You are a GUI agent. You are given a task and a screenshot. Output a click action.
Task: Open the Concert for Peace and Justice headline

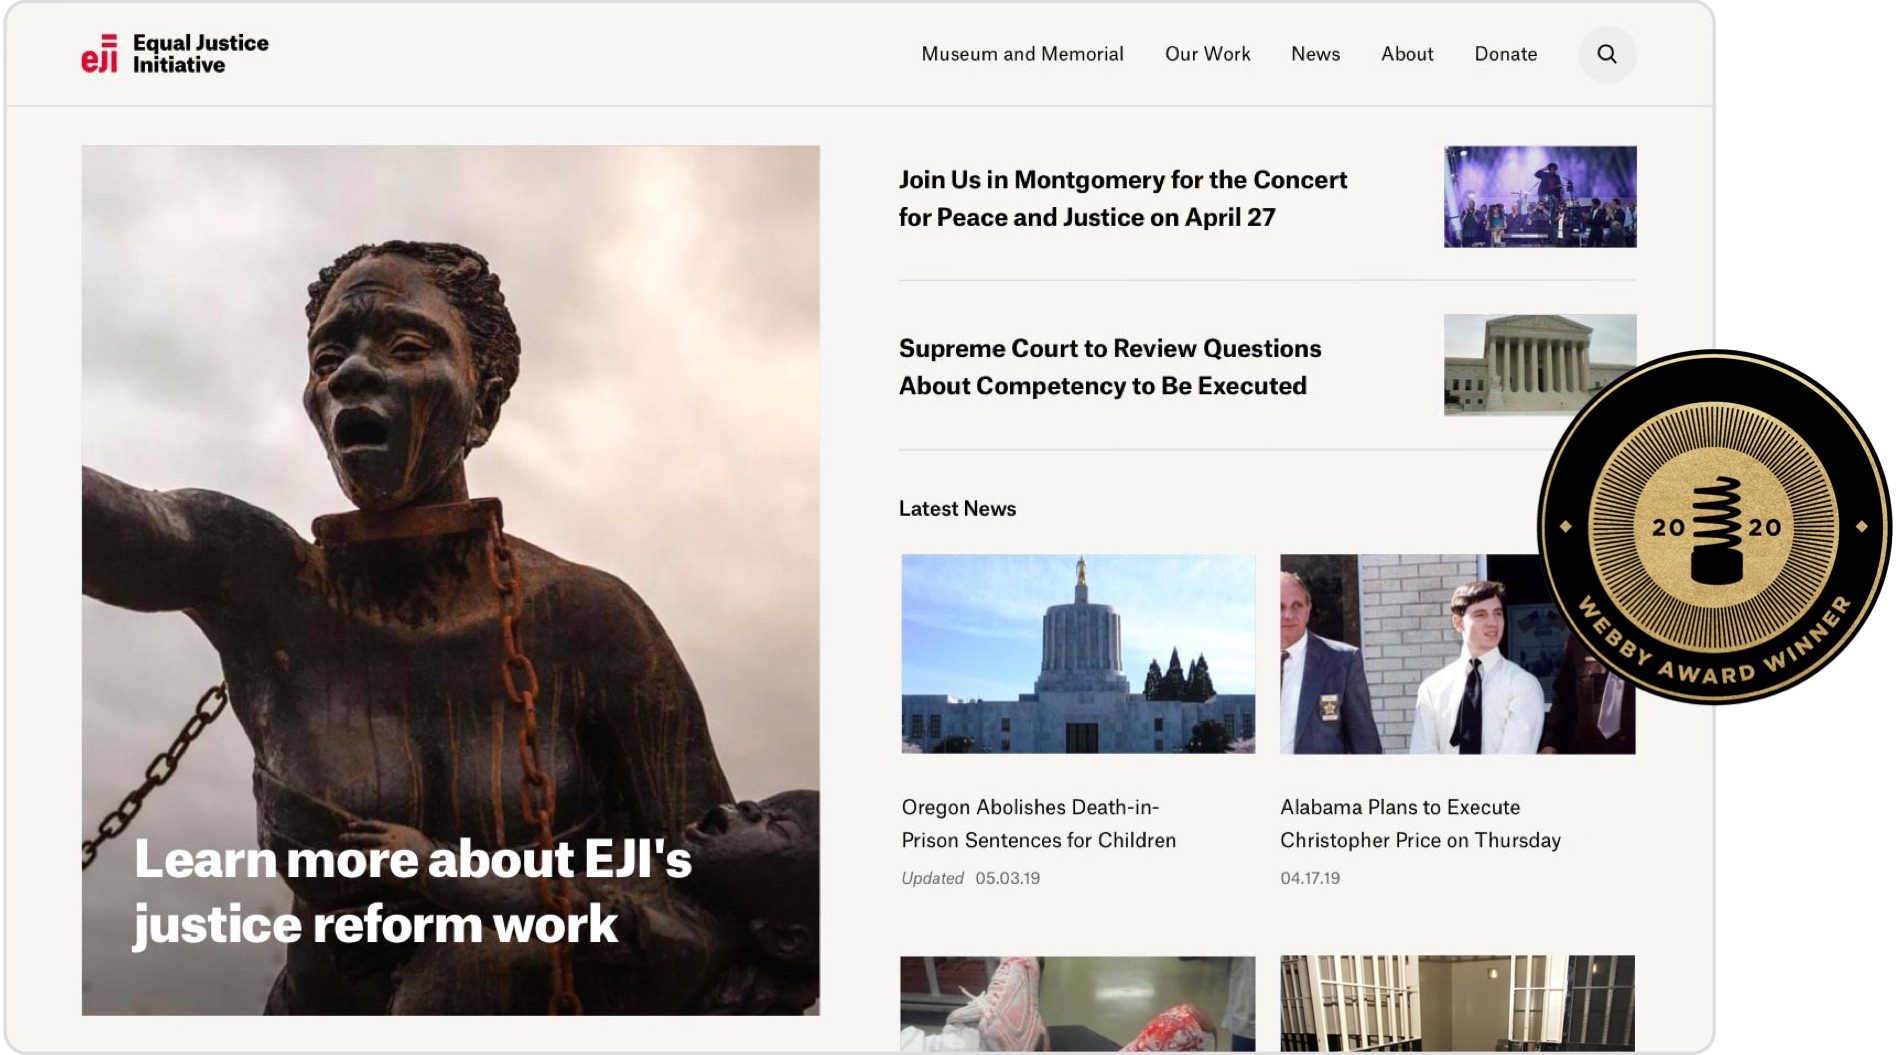(x=1122, y=198)
